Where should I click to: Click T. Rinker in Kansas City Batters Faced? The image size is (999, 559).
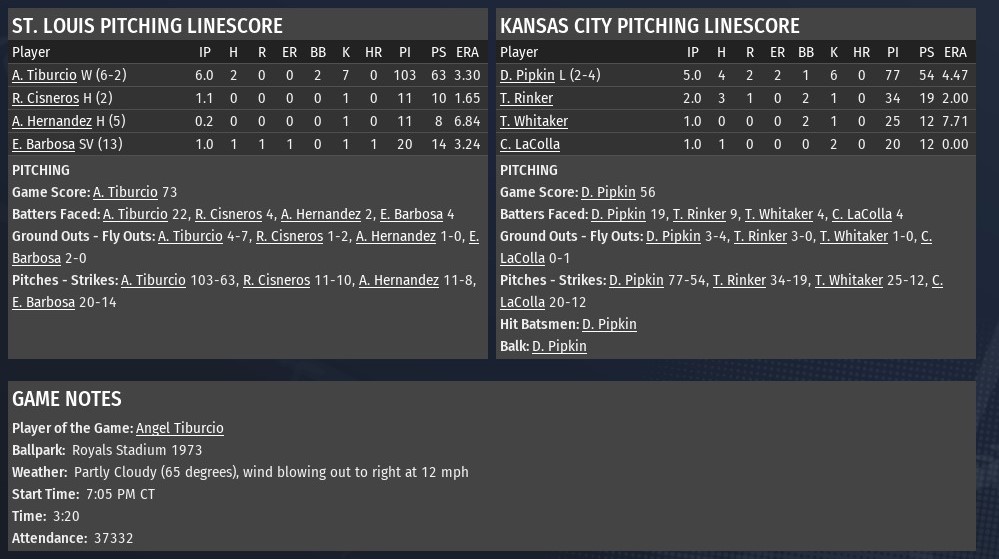point(699,214)
